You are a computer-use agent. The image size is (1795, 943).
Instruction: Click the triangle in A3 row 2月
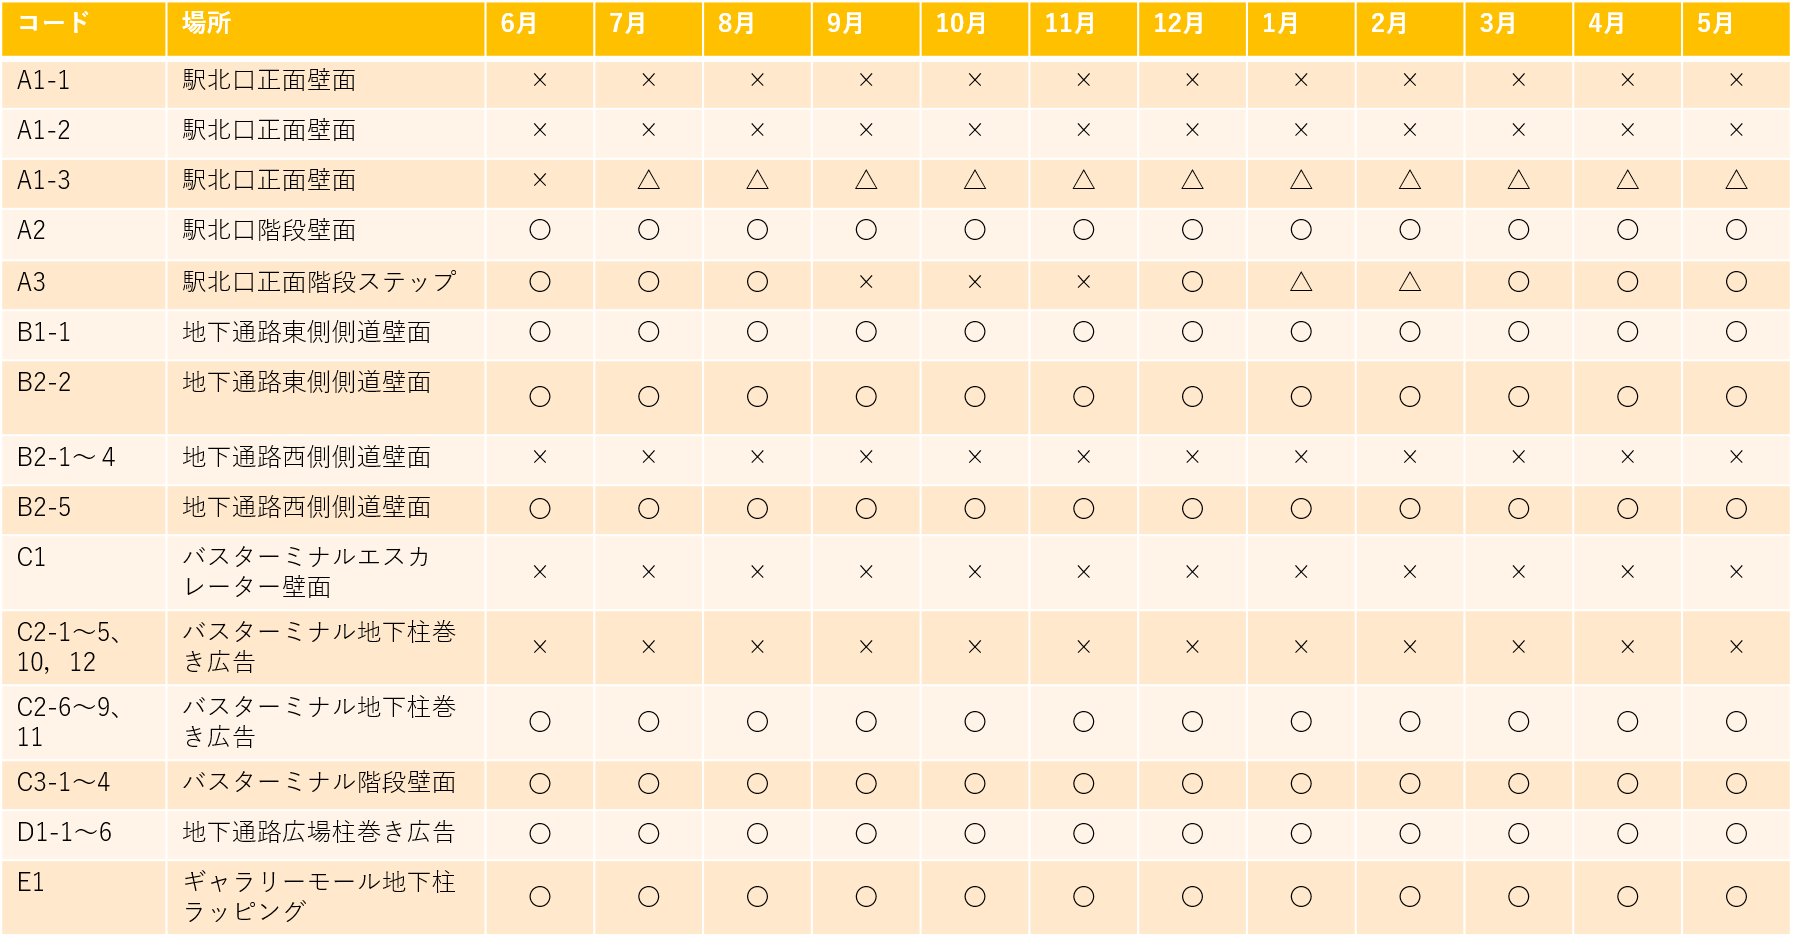coord(1410,282)
